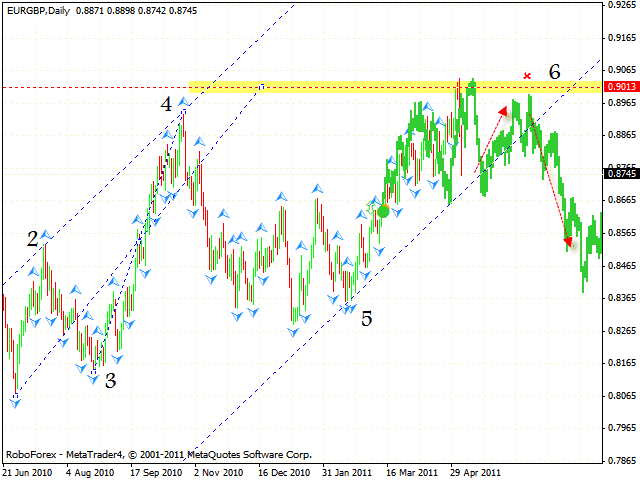This screenshot has width=640, height=480.
Task: Select the blue fractal arrow above peak 4
Action: click(185, 102)
